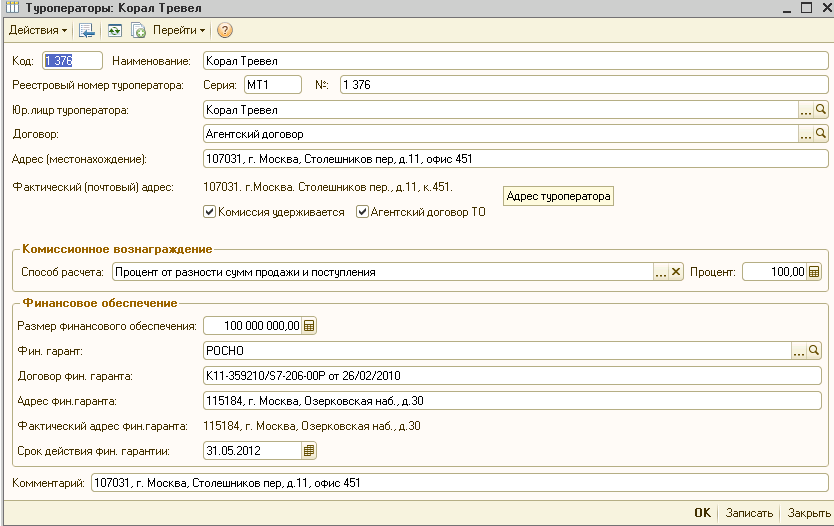Open the Действия dropdown menu
The width and height of the screenshot is (834, 526).
click(38, 30)
